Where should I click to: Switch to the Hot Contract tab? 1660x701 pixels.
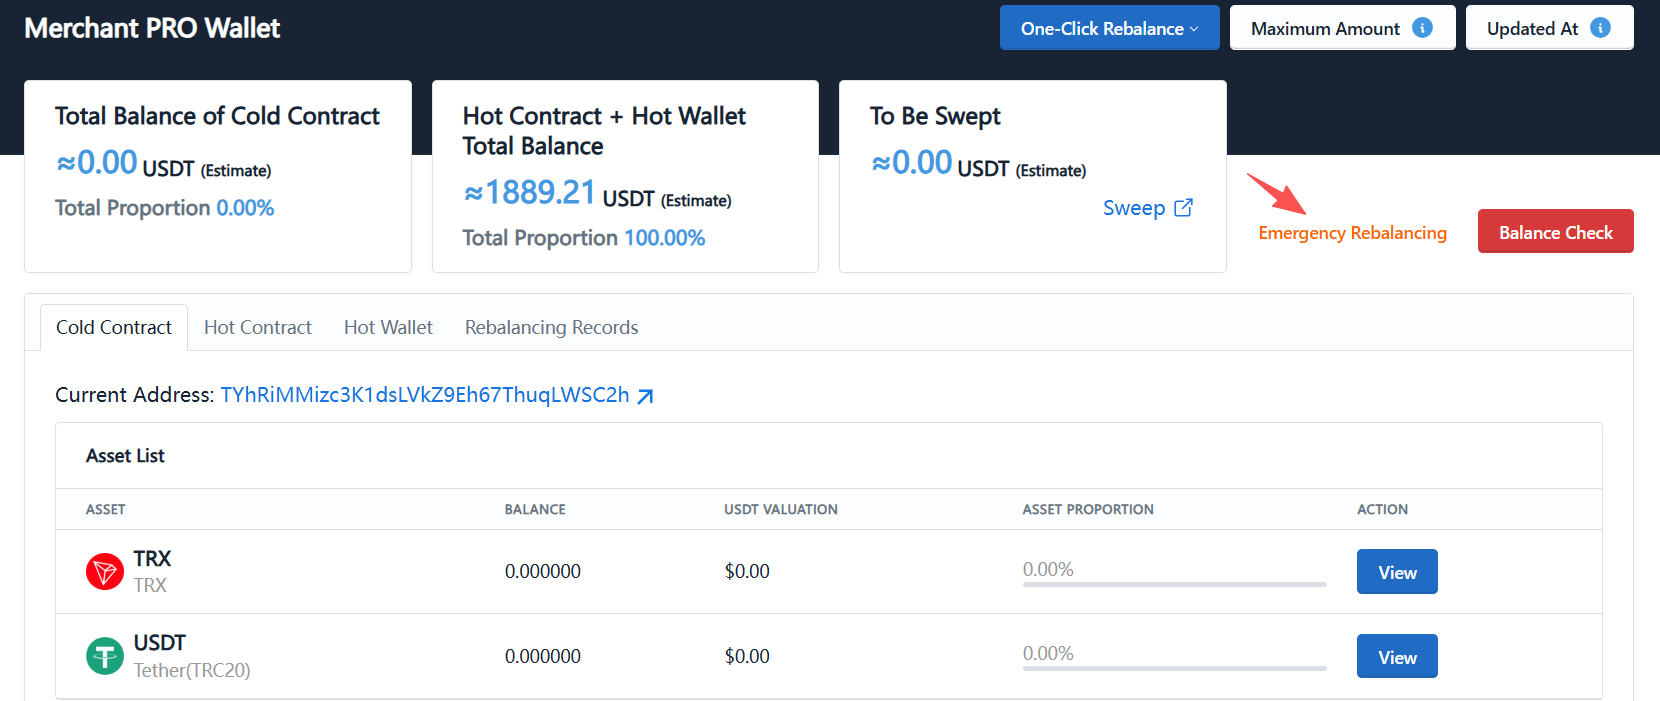(x=258, y=327)
